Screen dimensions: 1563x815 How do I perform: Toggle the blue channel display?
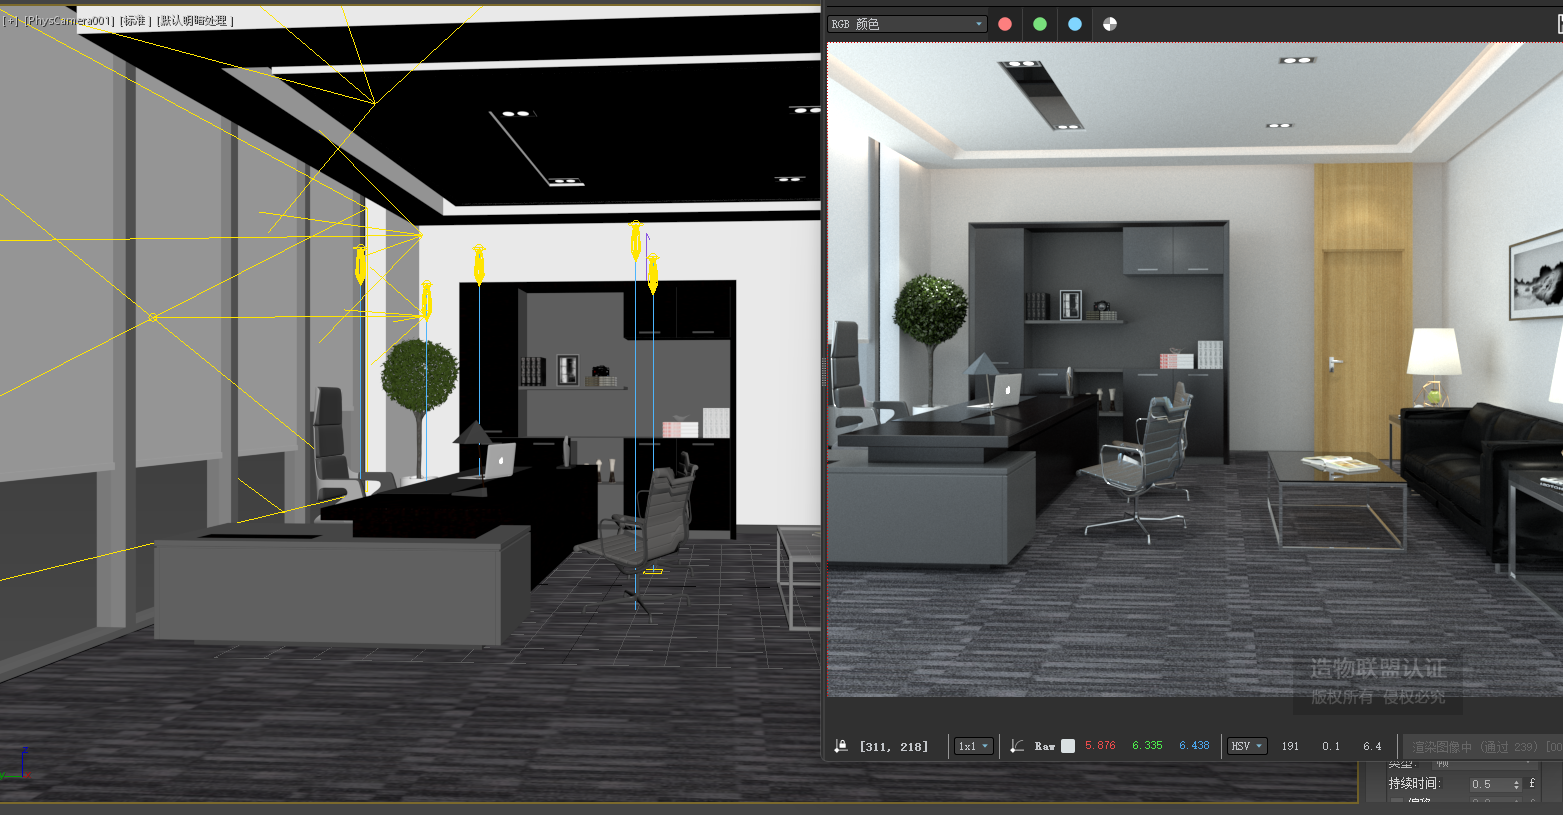point(1075,24)
